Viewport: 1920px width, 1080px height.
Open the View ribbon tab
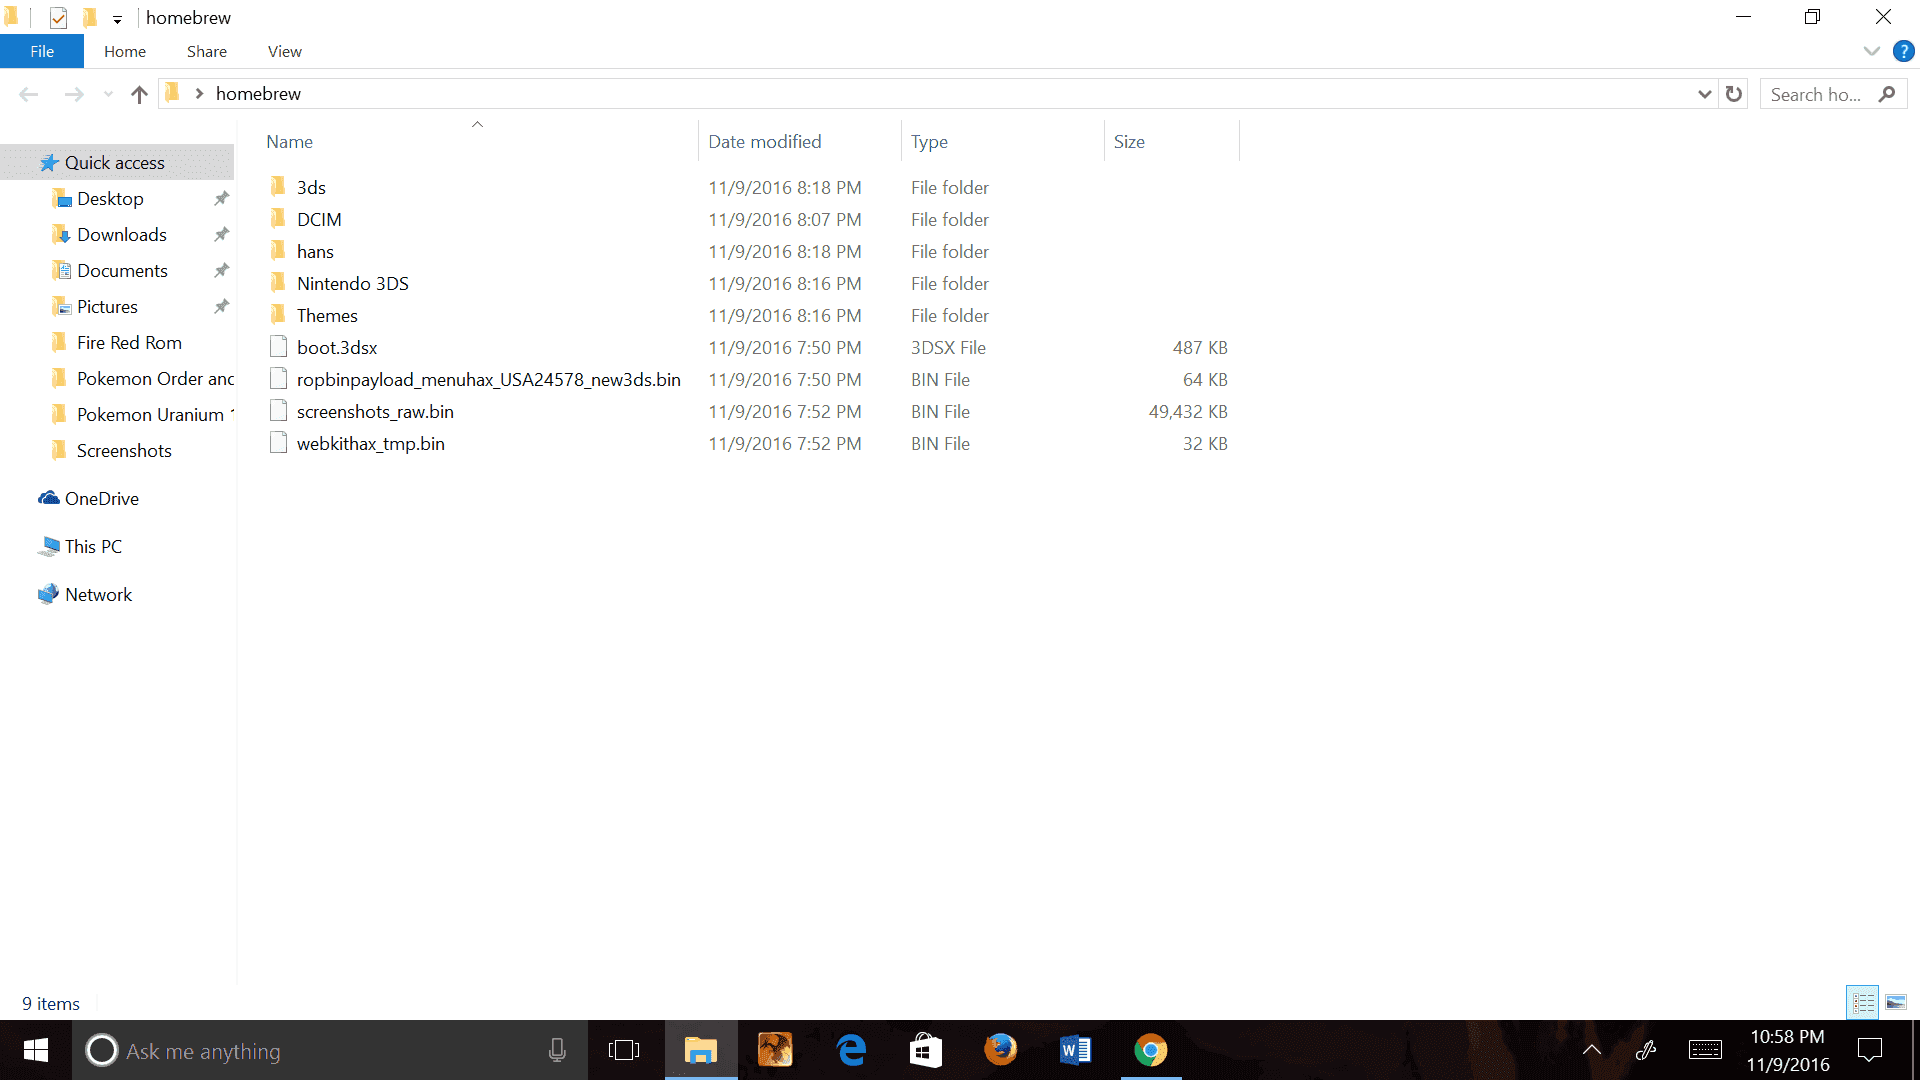click(285, 51)
